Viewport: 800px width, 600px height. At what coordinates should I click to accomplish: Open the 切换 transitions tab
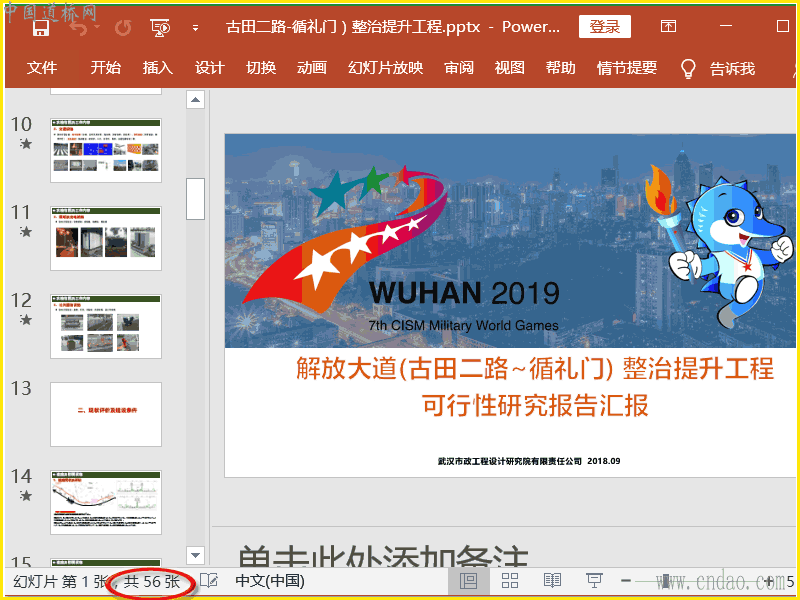pos(261,68)
